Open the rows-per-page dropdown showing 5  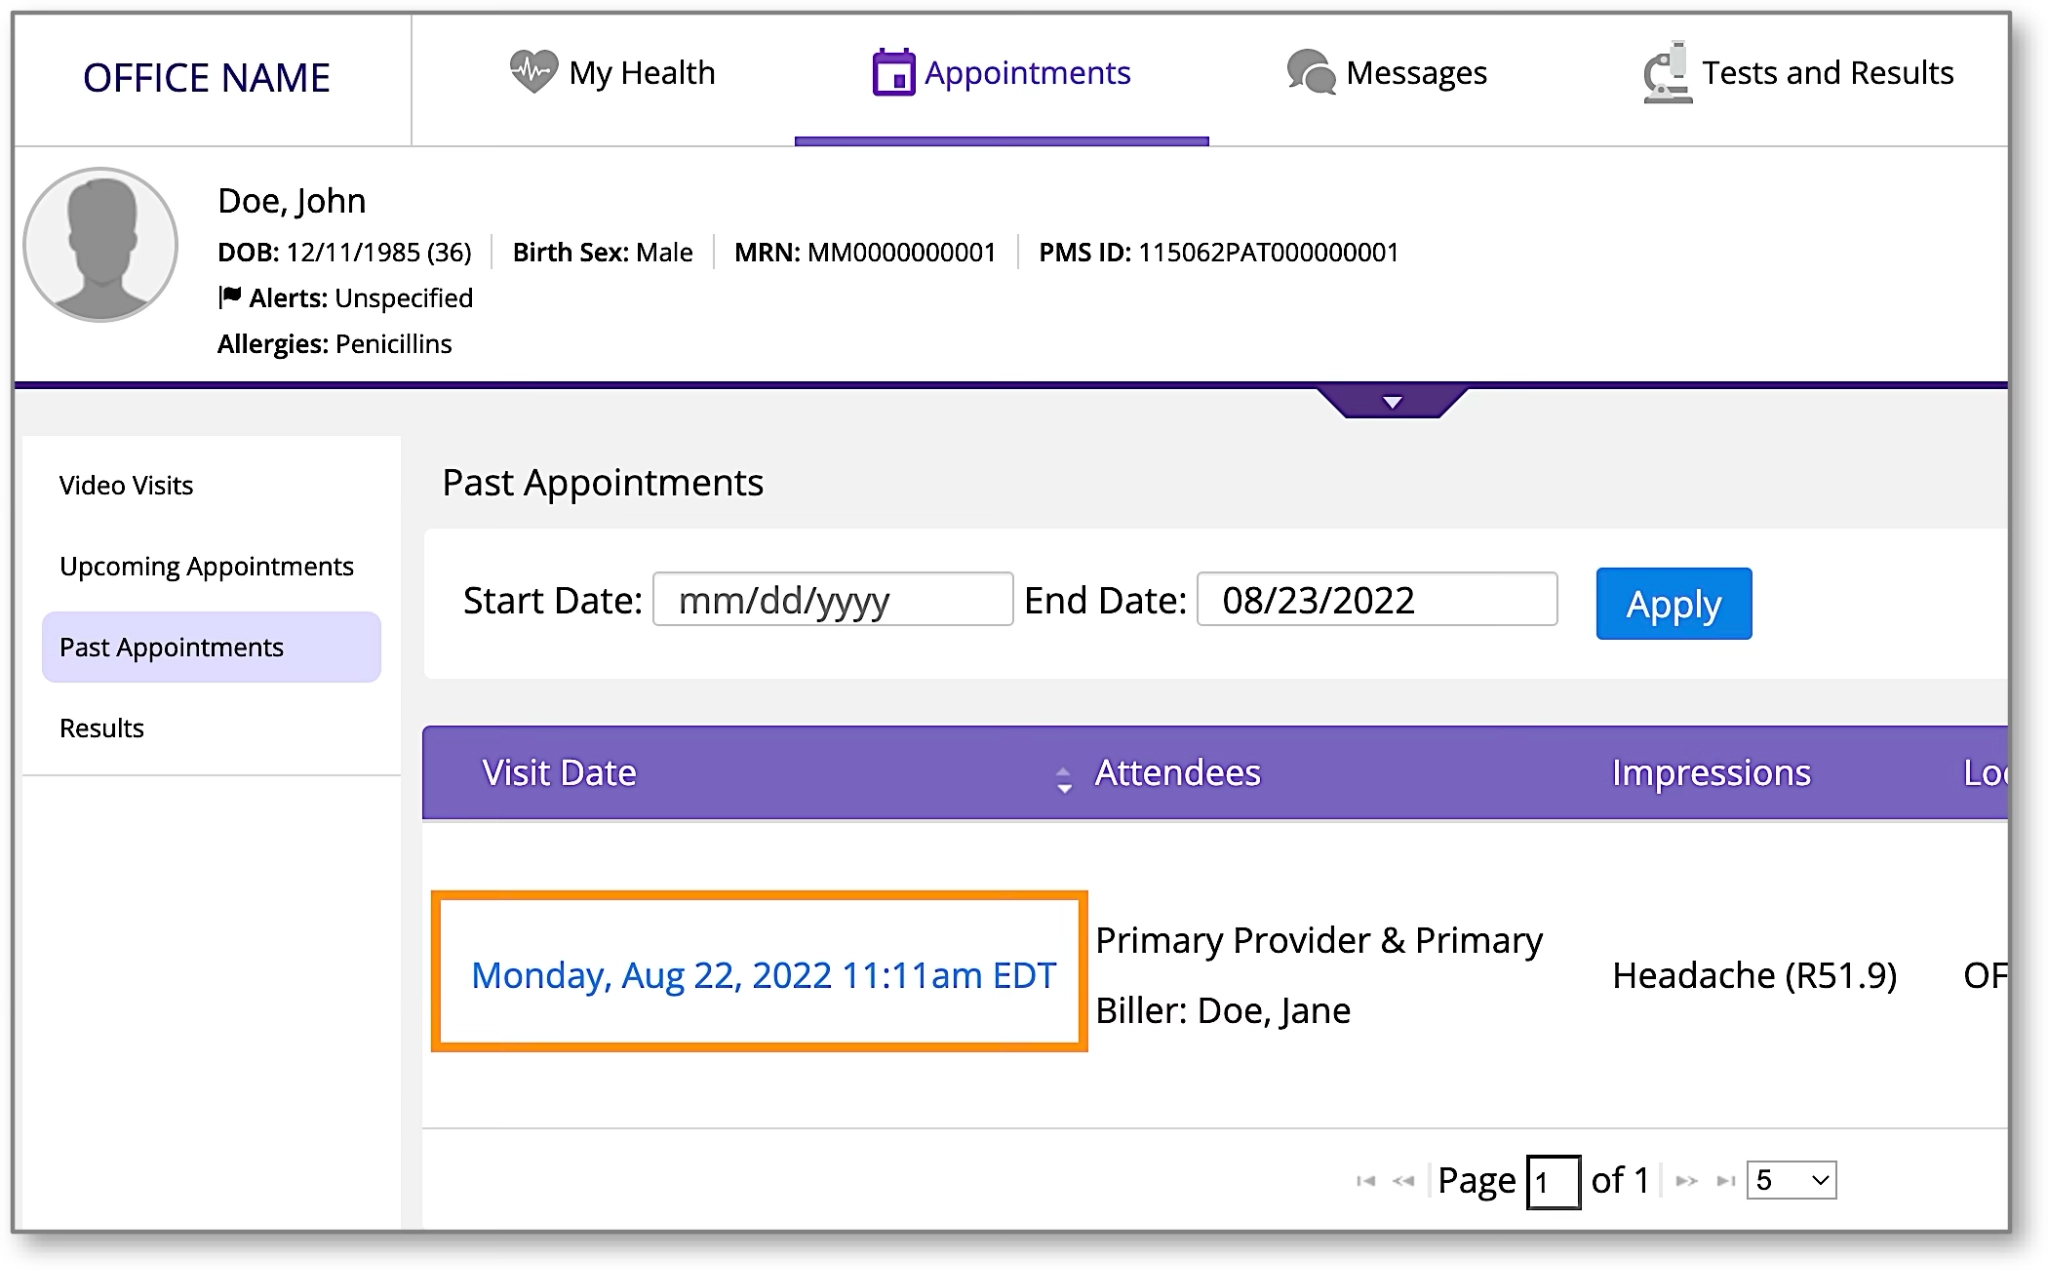pyautogui.click(x=1791, y=1181)
